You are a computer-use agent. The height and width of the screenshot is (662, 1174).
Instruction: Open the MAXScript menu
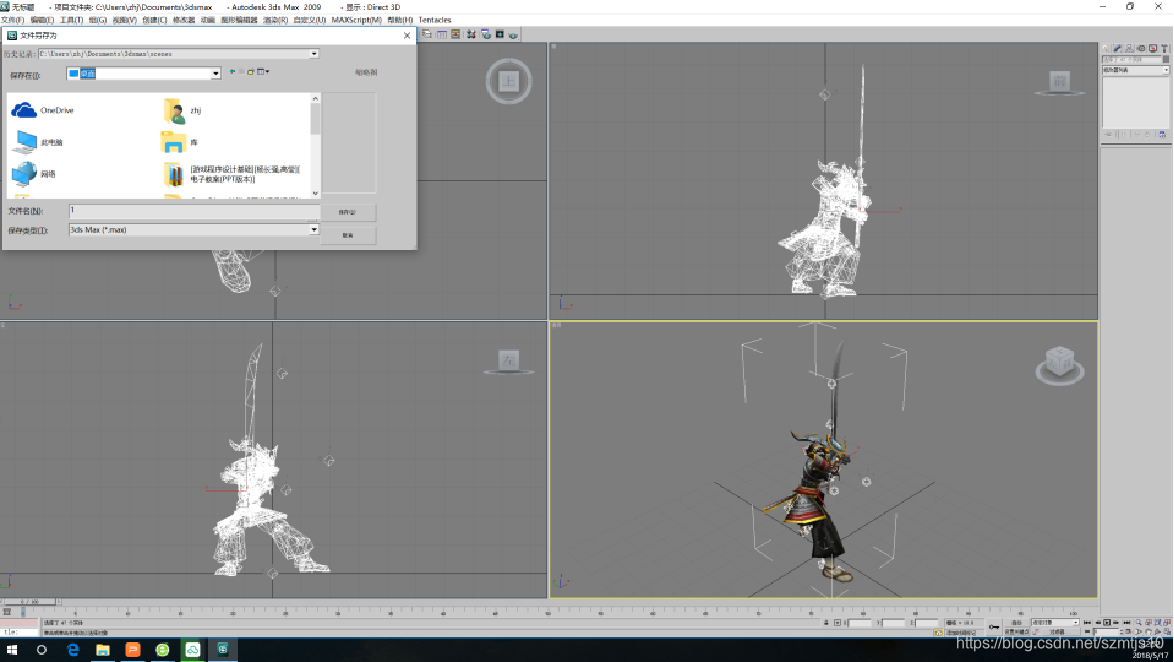356,20
